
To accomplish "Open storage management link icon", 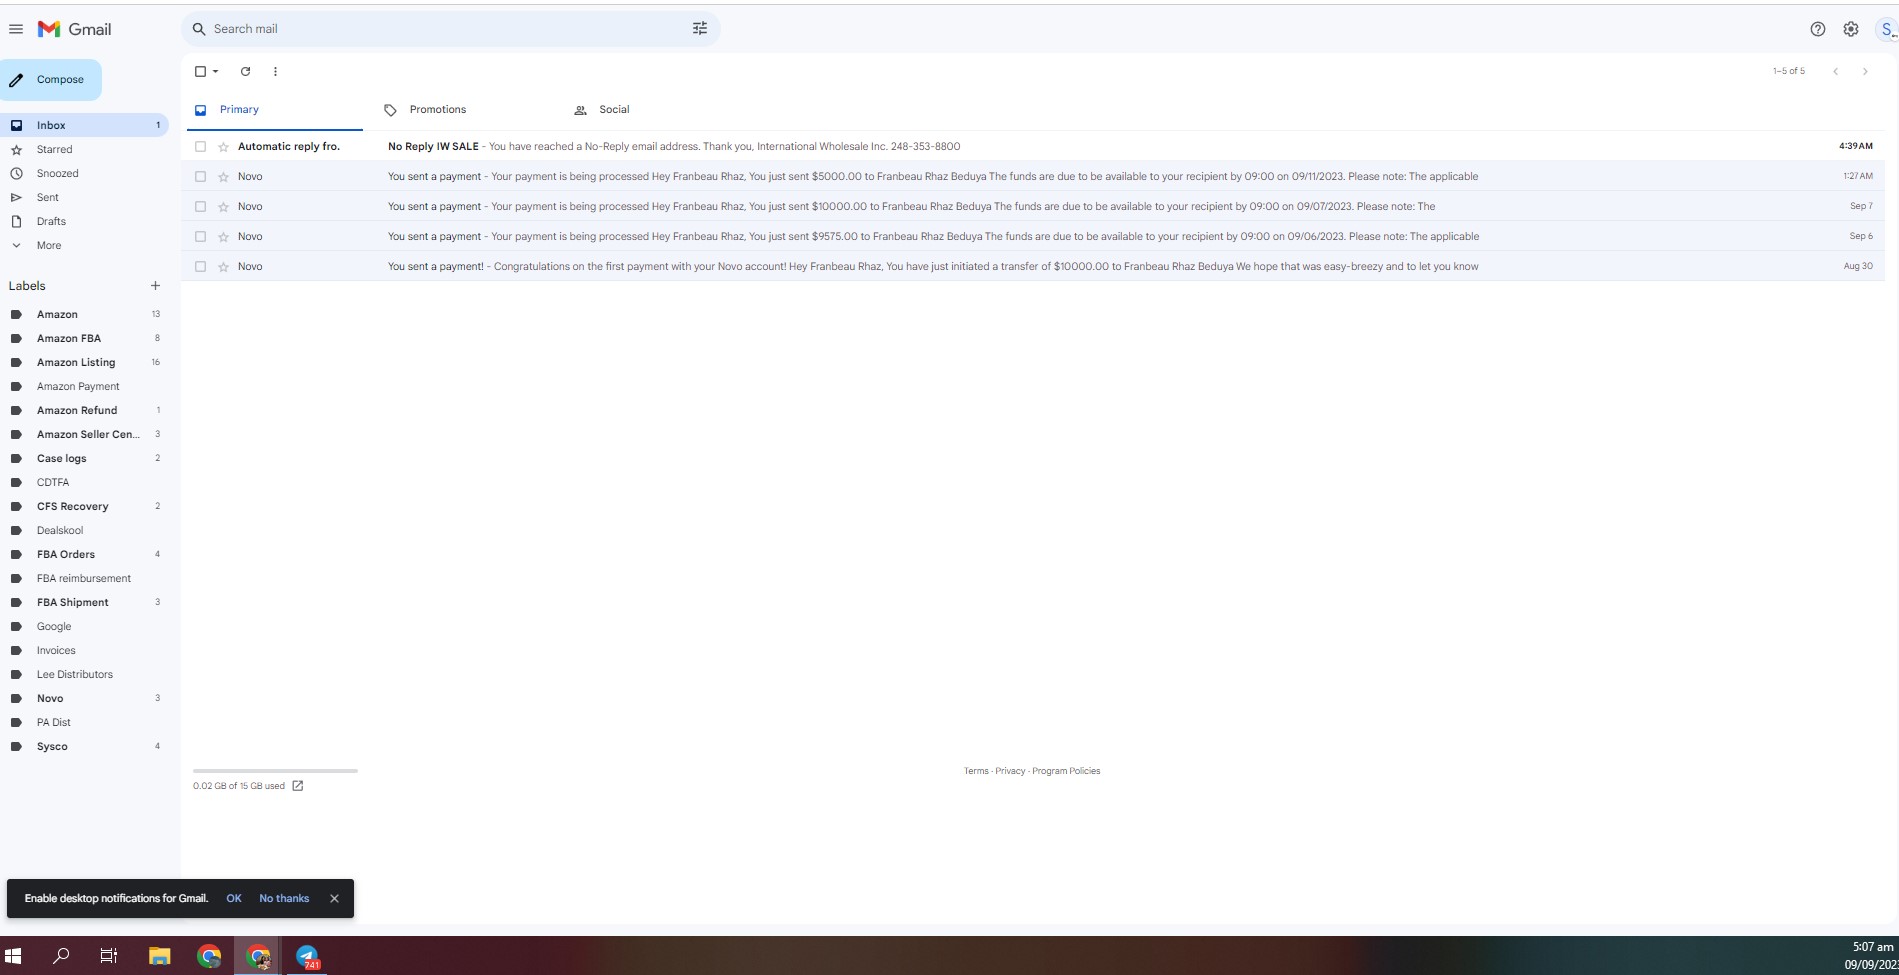I will click(x=298, y=786).
